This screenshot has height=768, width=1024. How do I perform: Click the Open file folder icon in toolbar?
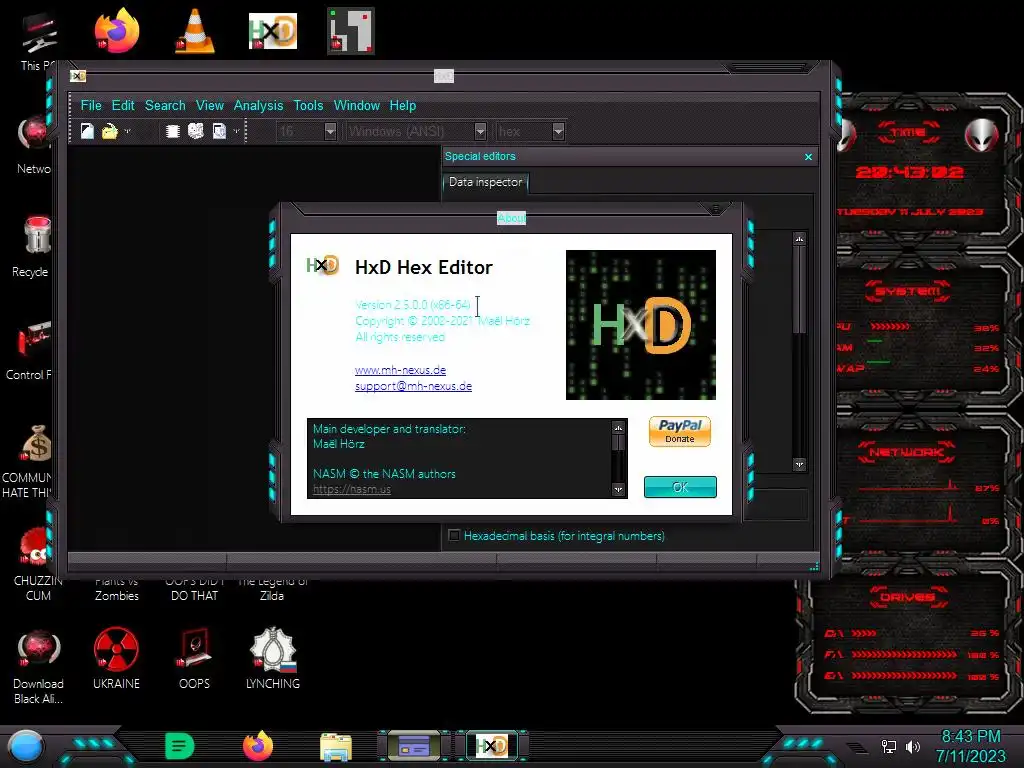[110, 131]
